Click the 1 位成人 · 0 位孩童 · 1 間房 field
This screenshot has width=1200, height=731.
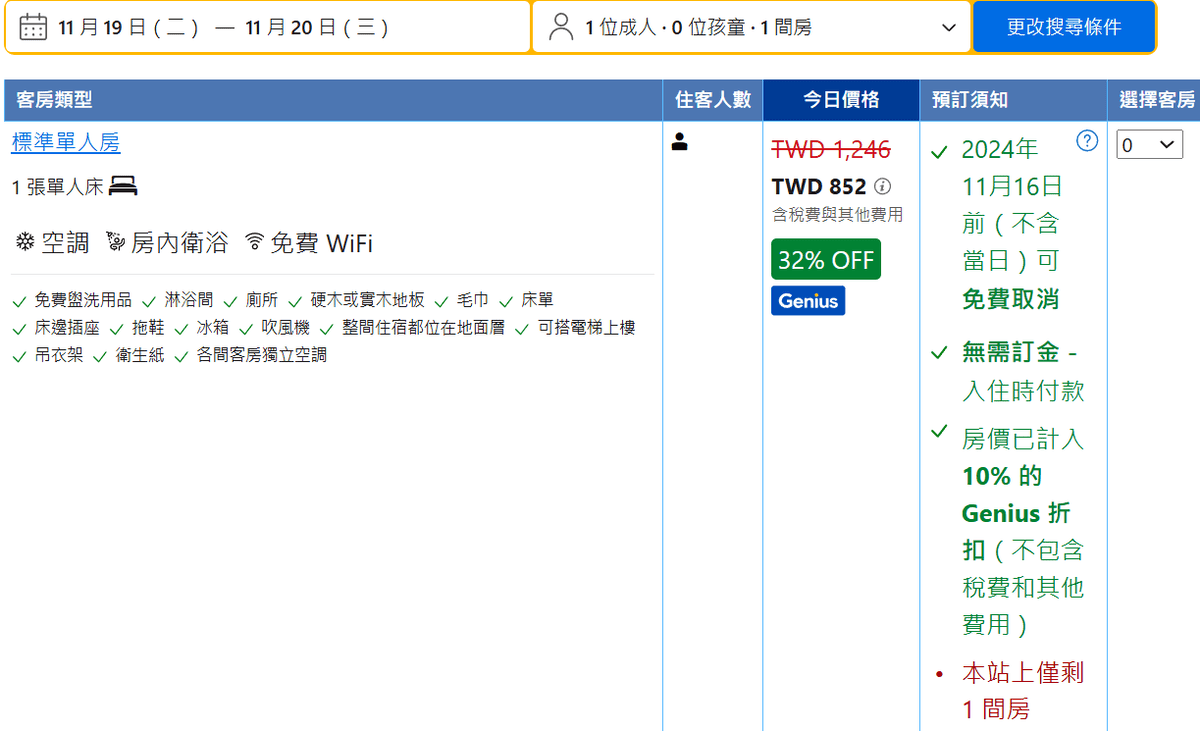(752, 27)
